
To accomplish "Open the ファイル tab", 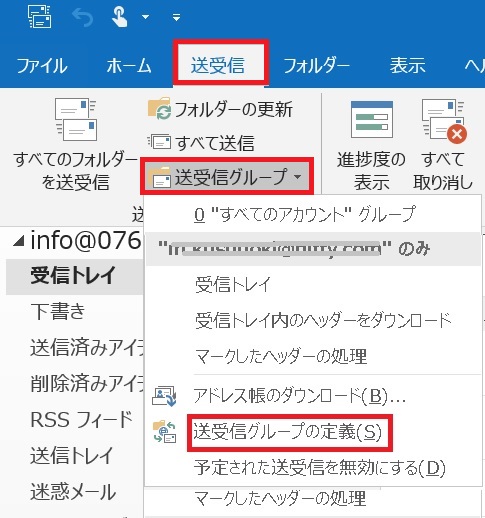I will point(42,65).
